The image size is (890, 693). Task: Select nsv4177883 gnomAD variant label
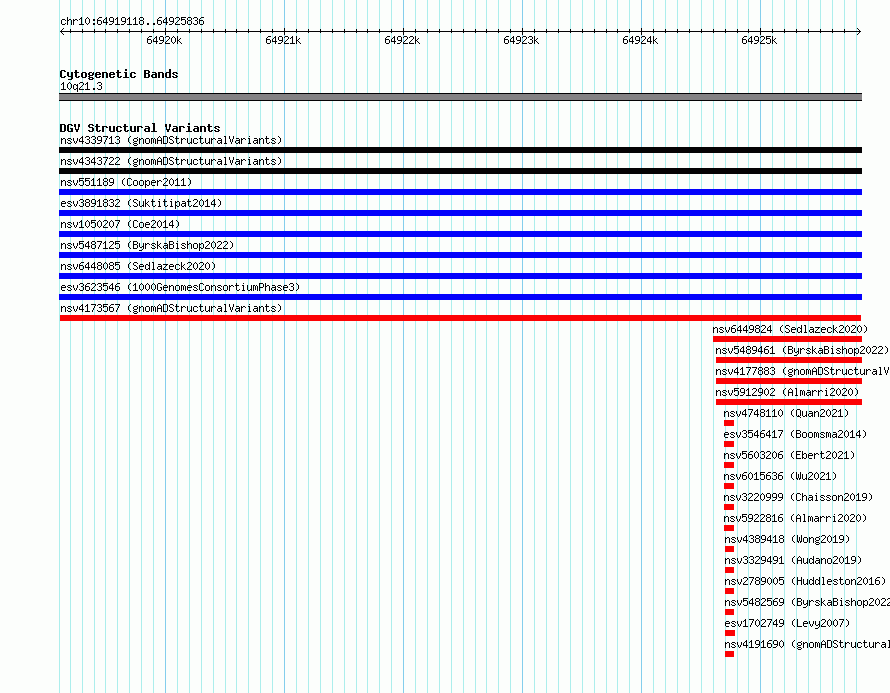(803, 371)
